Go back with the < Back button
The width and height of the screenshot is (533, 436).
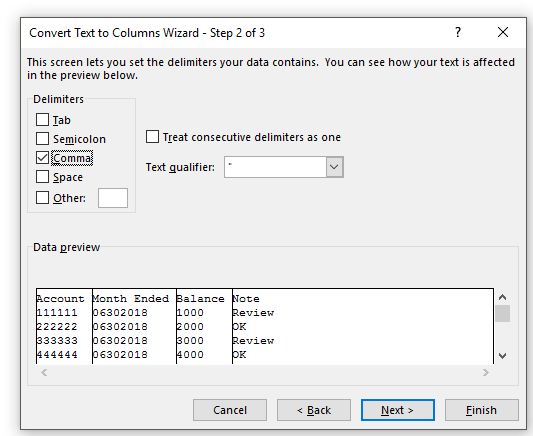tap(314, 410)
